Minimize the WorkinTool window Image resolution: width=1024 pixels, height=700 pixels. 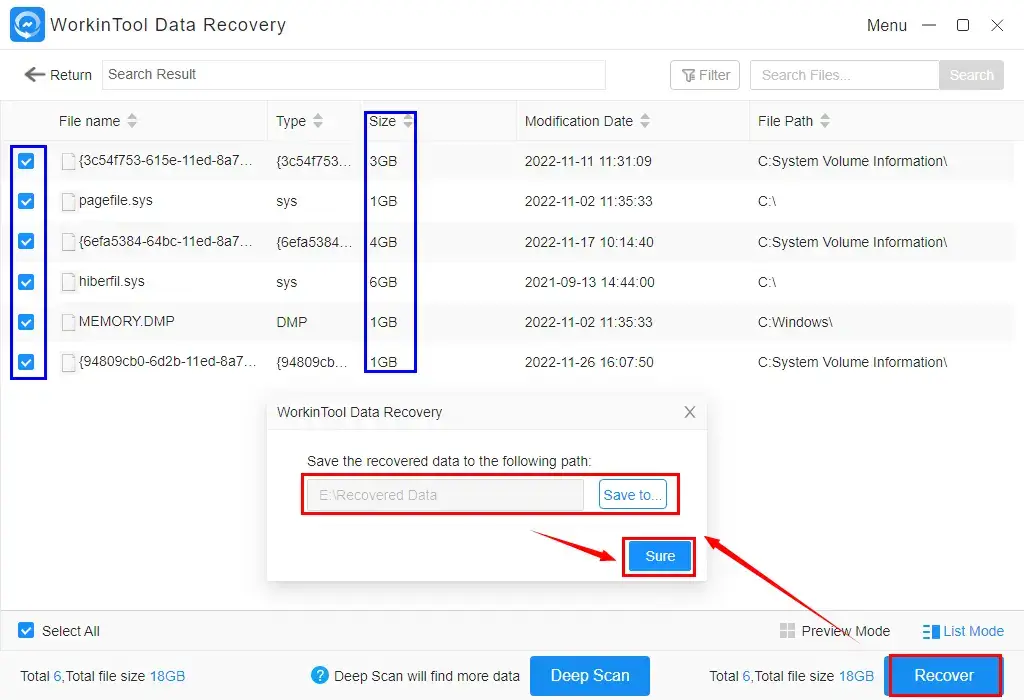point(929,25)
